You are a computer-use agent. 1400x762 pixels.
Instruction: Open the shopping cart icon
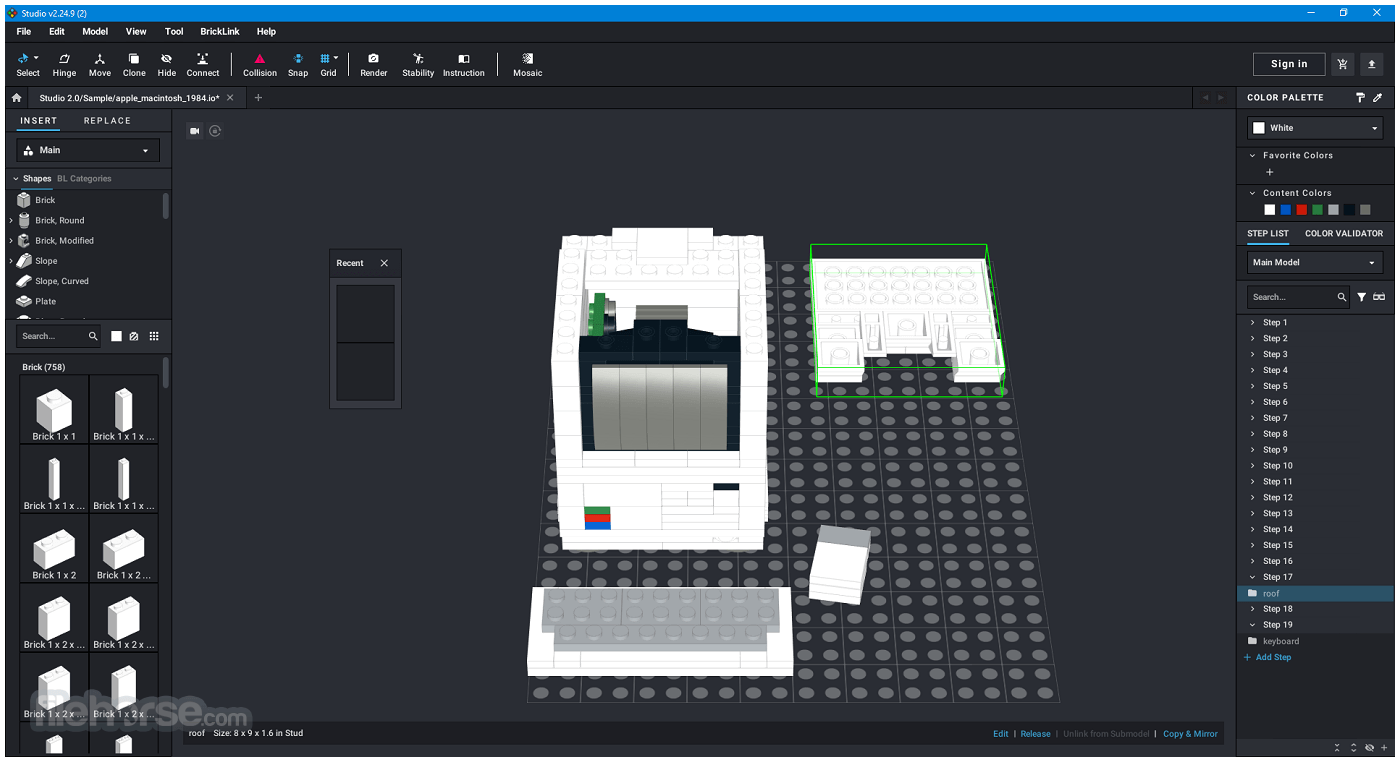coord(1342,64)
